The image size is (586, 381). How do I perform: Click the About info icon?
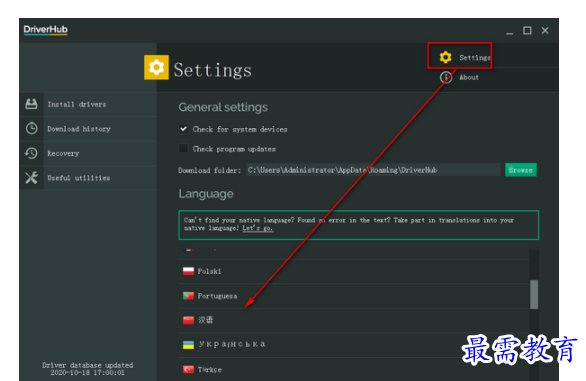point(445,77)
